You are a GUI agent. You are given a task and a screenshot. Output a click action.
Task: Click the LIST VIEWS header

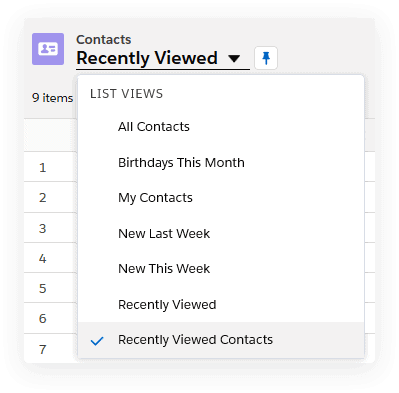click(x=126, y=94)
